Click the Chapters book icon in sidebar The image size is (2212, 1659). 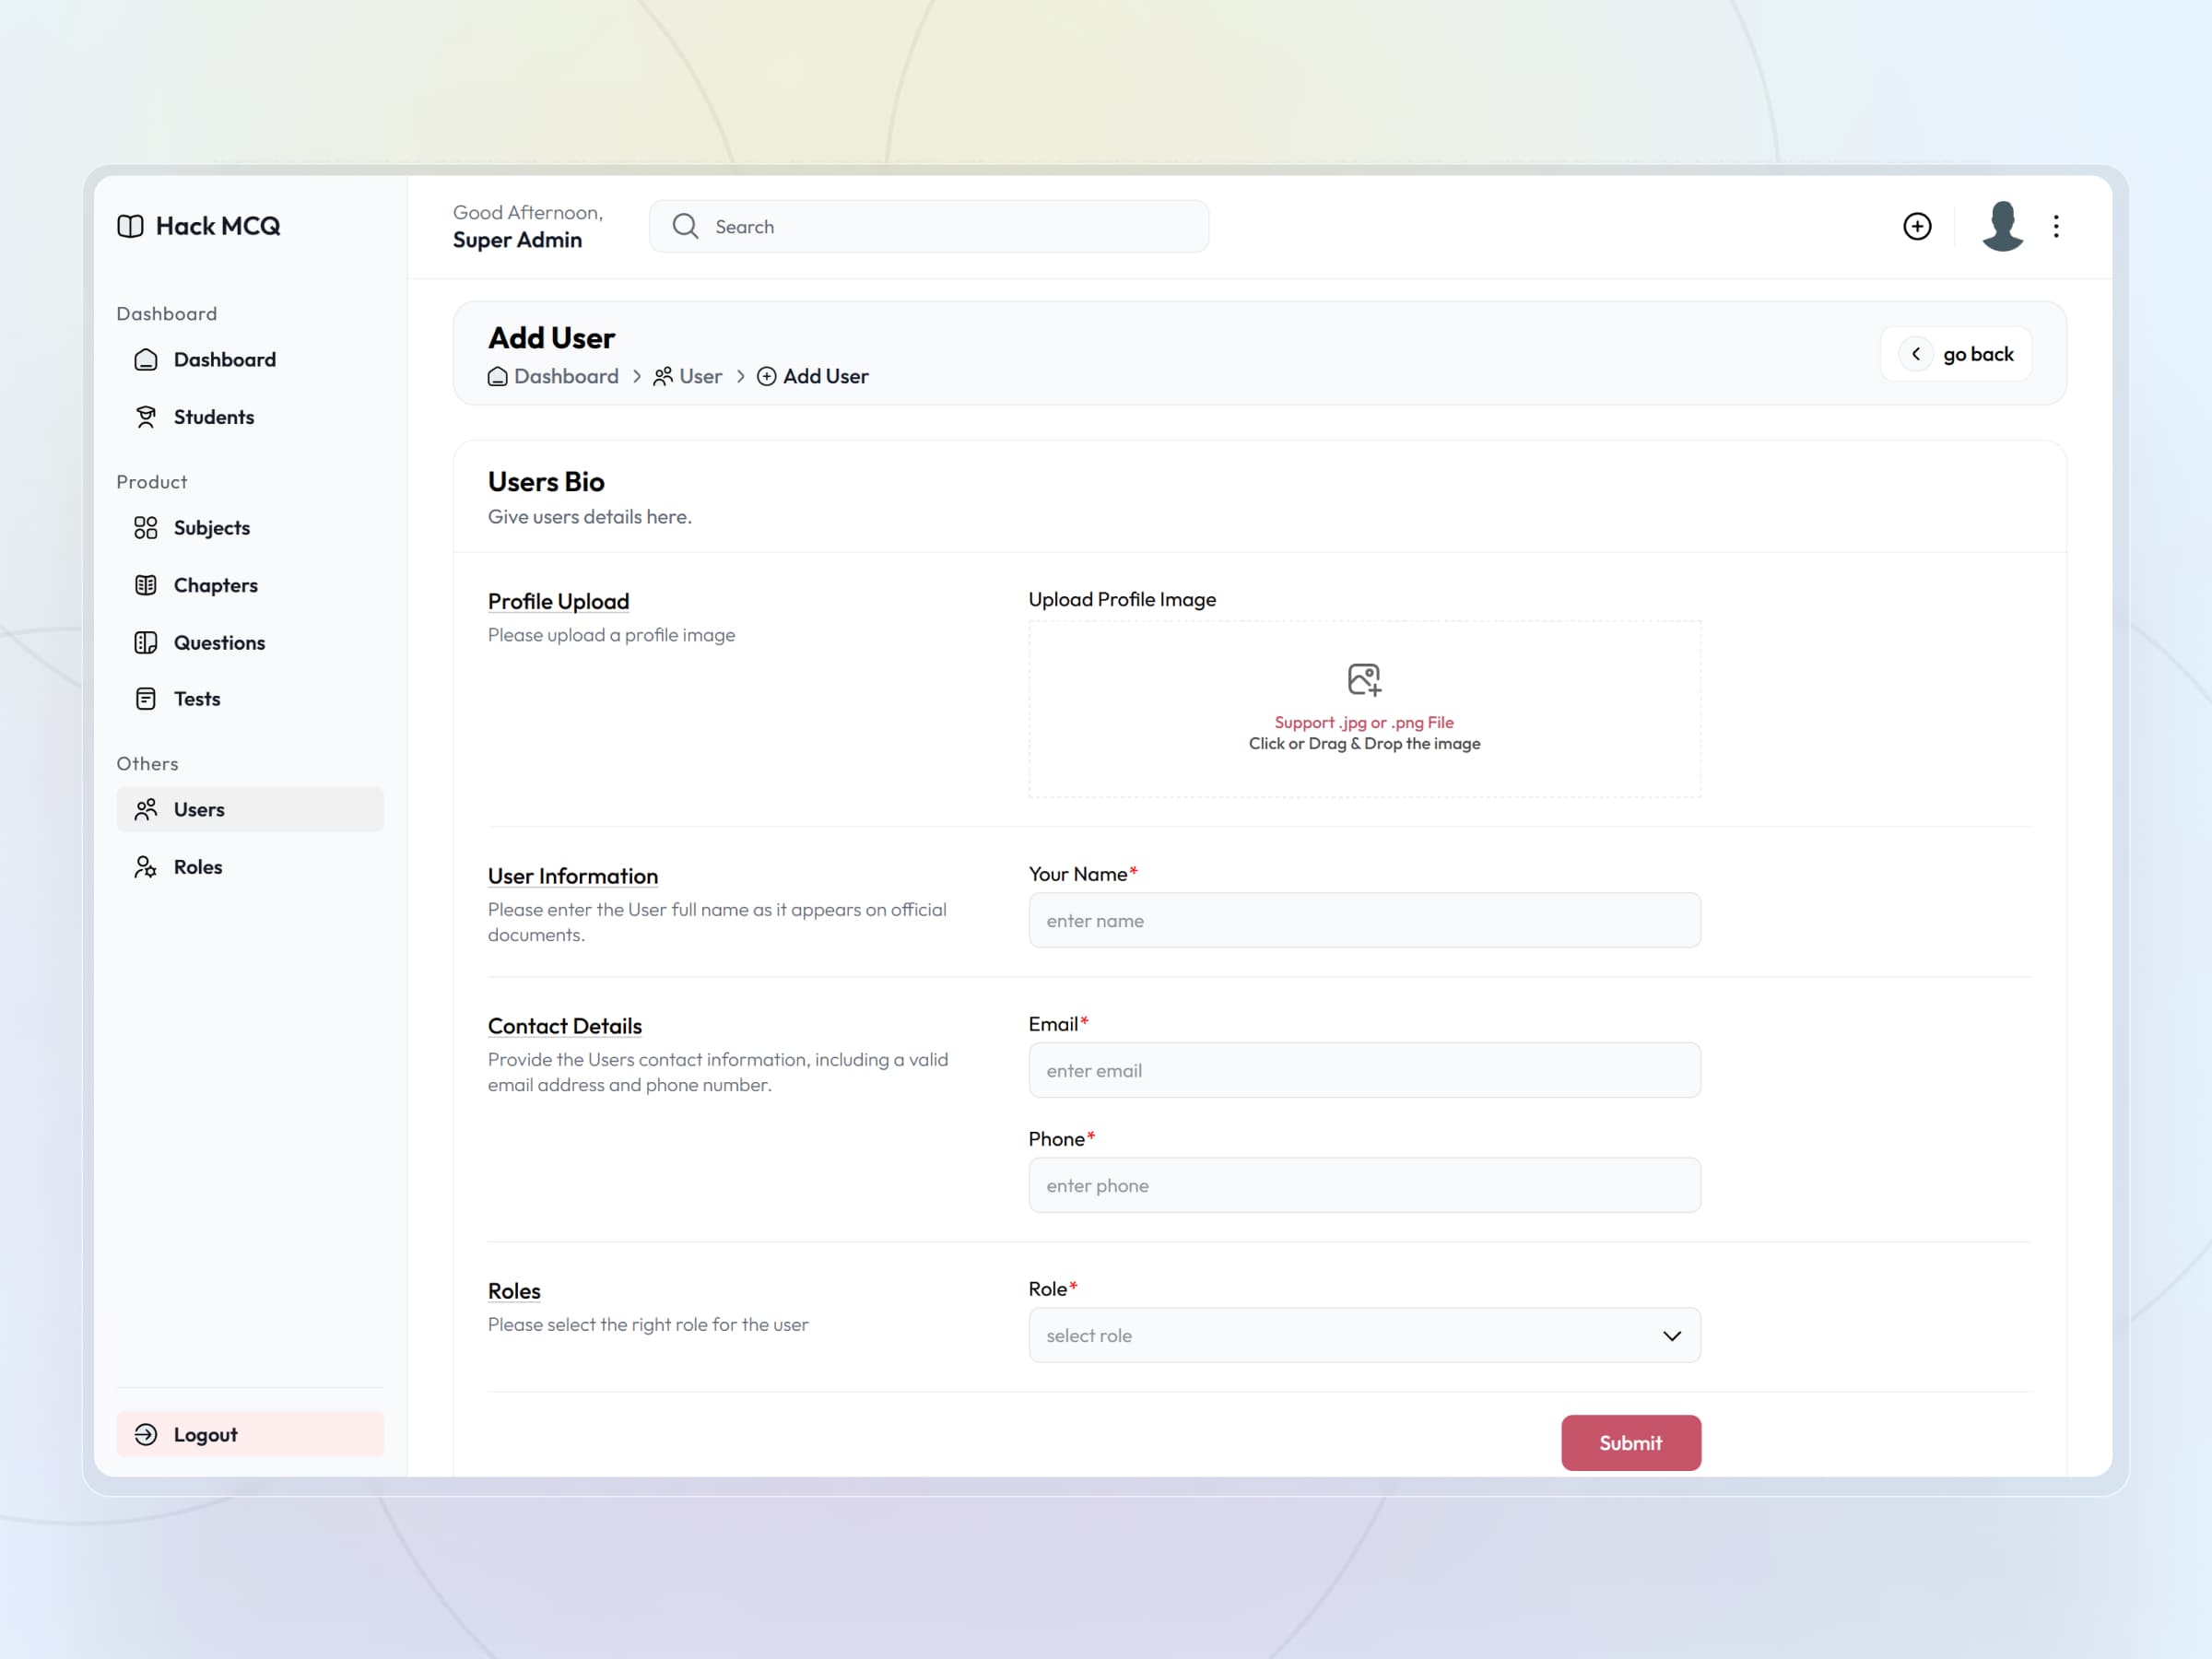point(146,585)
